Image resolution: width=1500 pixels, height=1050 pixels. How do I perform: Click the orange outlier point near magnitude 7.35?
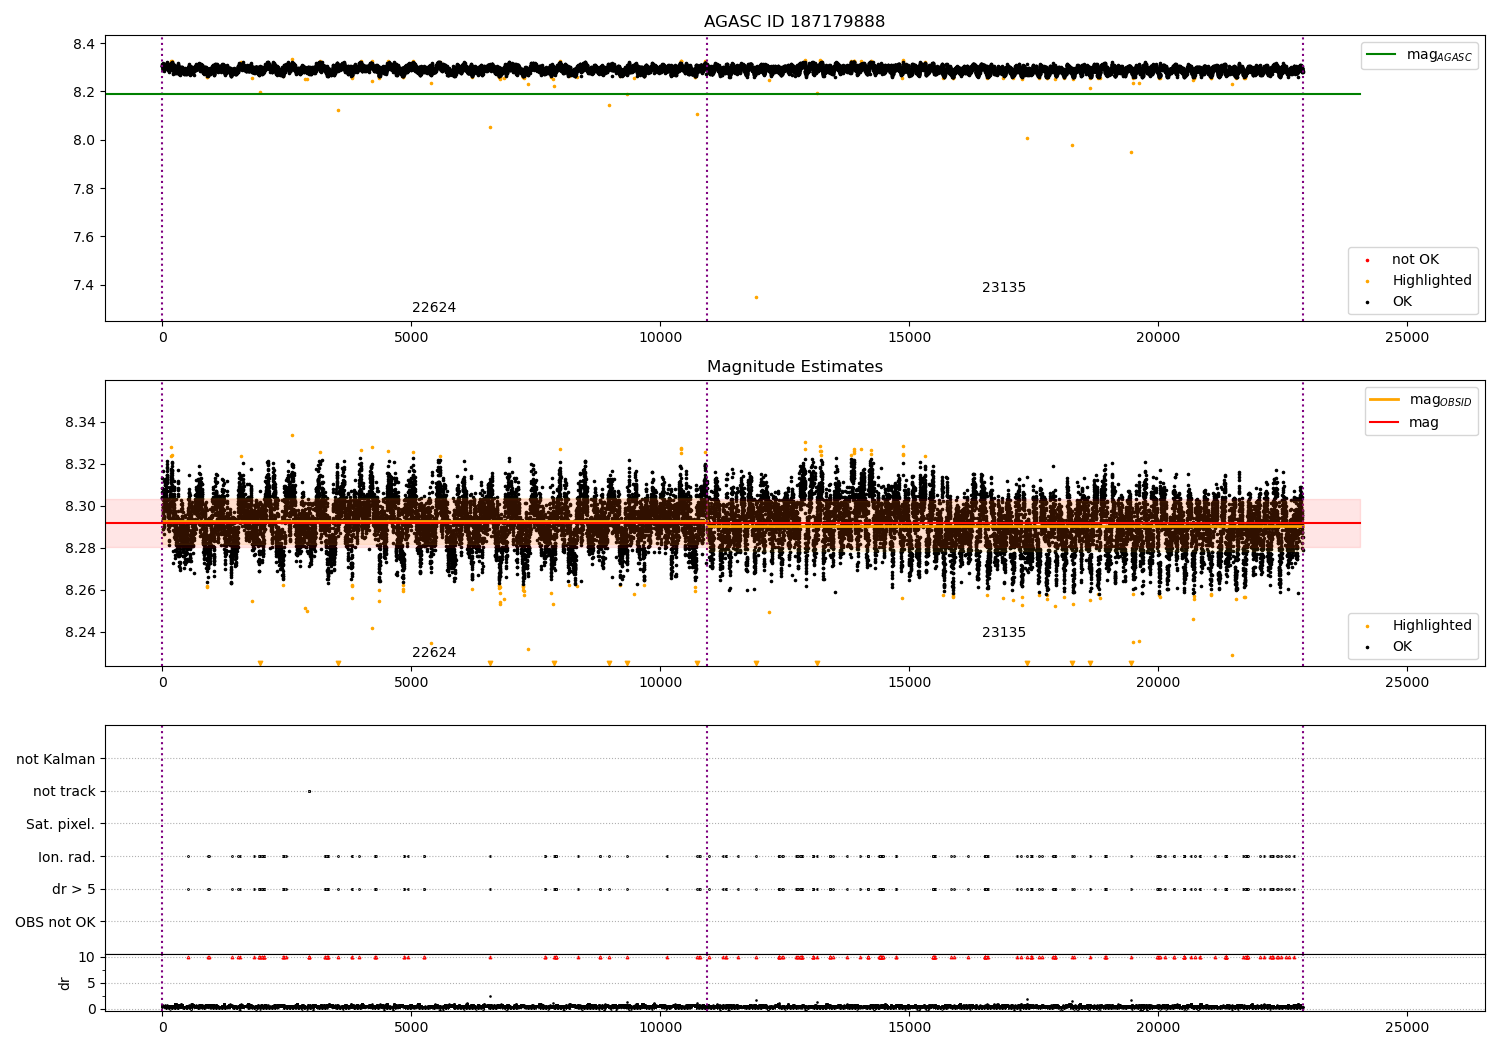[x=756, y=297]
